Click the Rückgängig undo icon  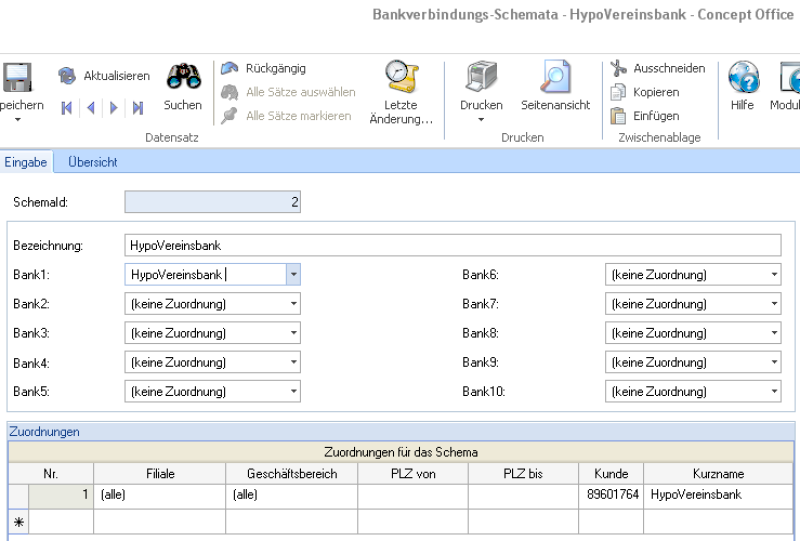pyautogui.click(x=230, y=68)
